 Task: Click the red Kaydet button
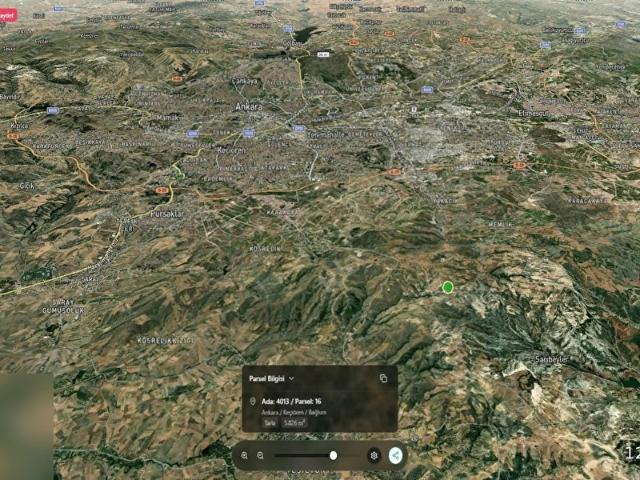click(7, 16)
